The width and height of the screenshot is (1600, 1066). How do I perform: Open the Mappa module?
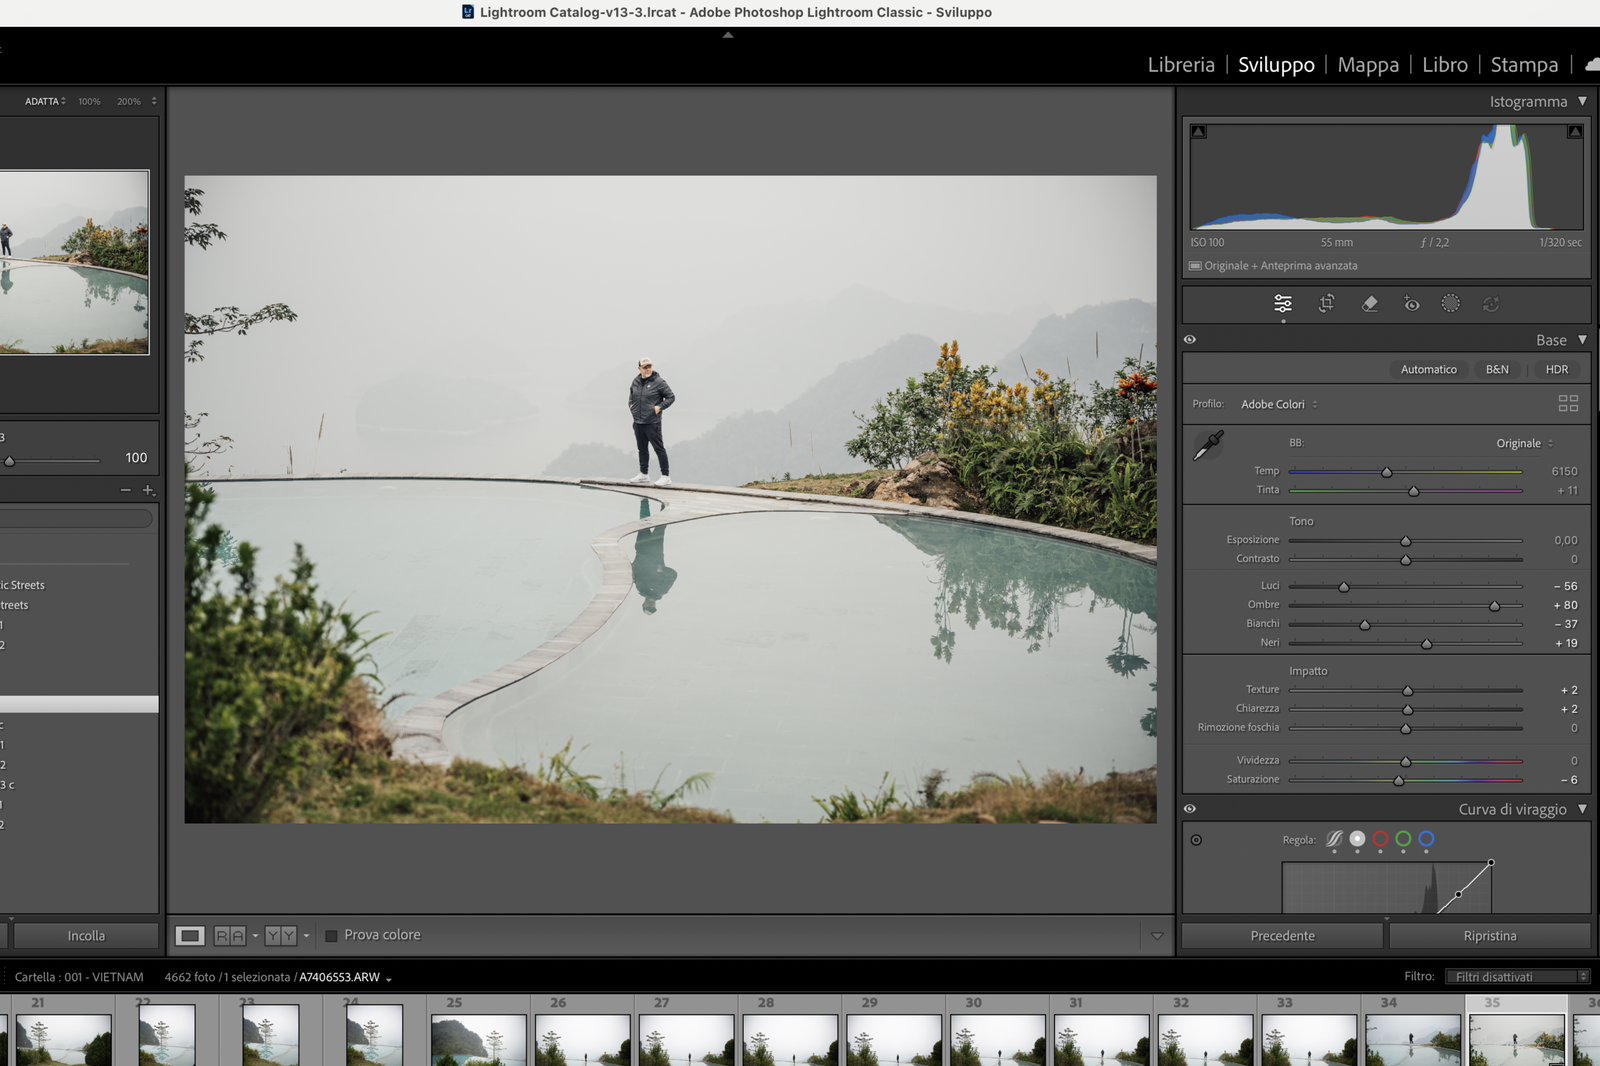(1367, 65)
